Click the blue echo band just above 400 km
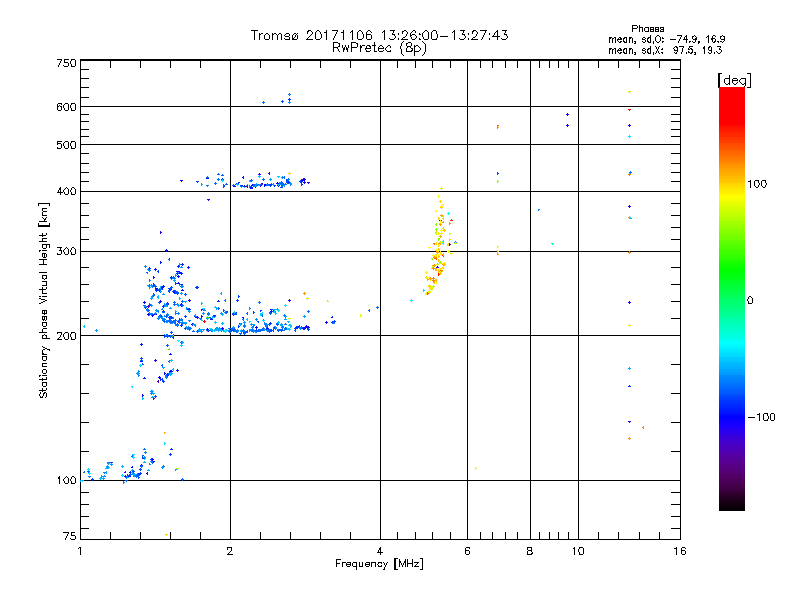This screenshot has width=800, height=600. click(x=247, y=181)
